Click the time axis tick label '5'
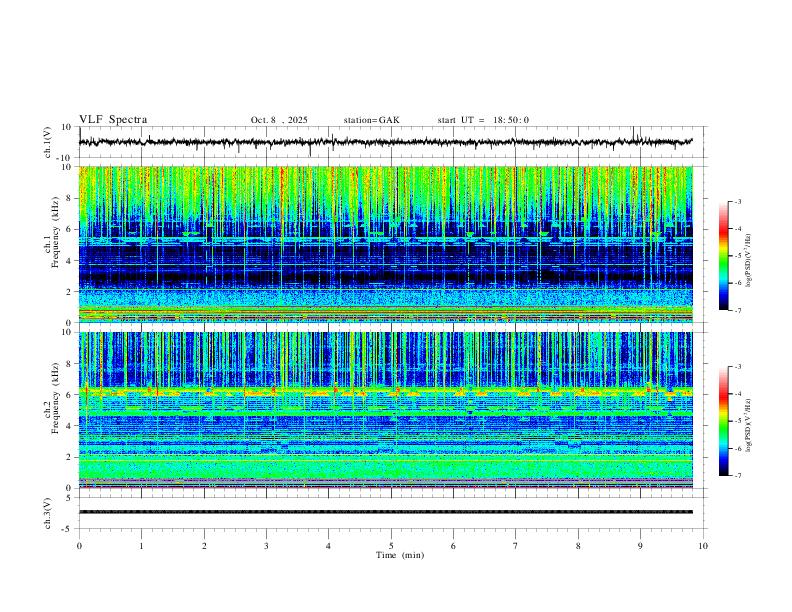The image size is (792, 612). (x=391, y=546)
